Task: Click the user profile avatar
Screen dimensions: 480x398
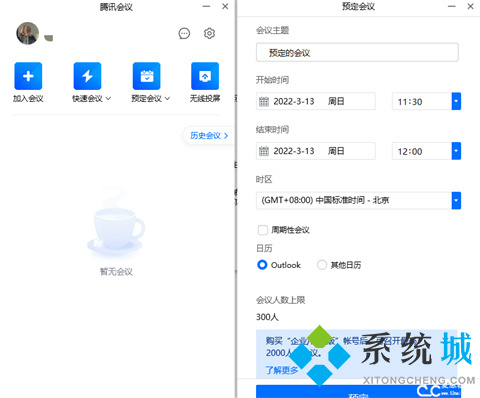Action: pyautogui.click(x=28, y=33)
